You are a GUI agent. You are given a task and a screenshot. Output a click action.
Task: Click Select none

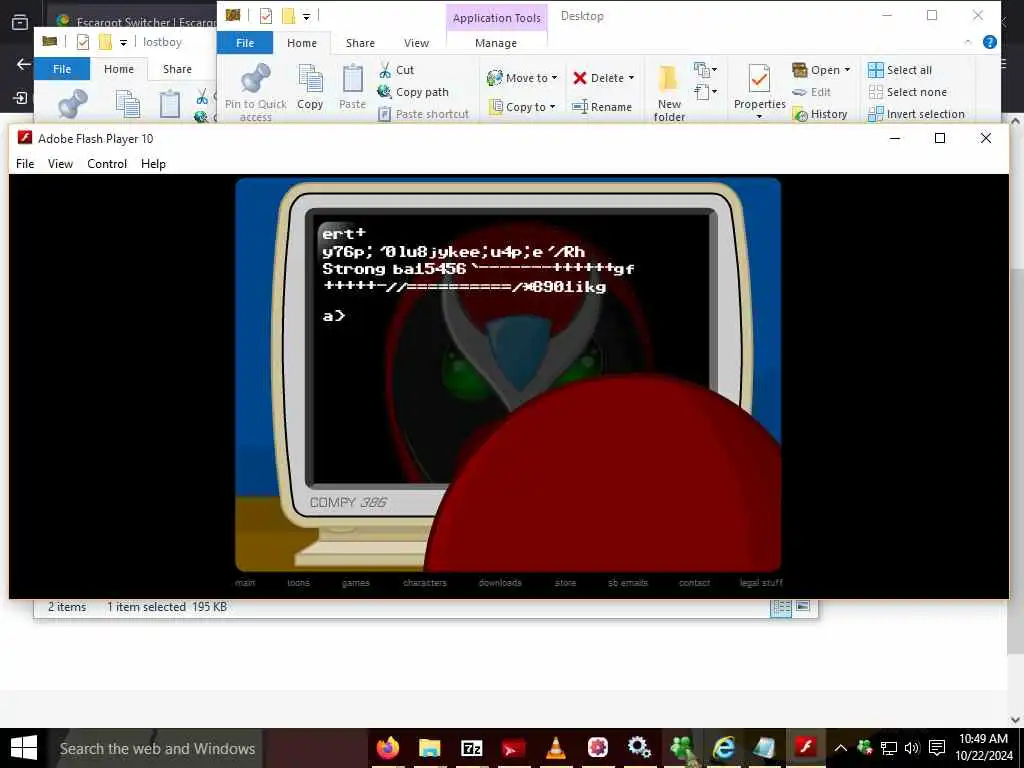click(x=908, y=92)
